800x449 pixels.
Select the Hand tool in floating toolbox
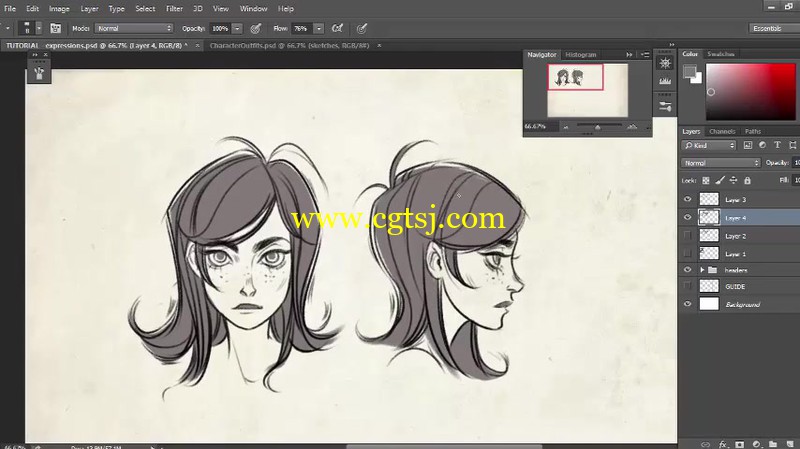(x=39, y=73)
